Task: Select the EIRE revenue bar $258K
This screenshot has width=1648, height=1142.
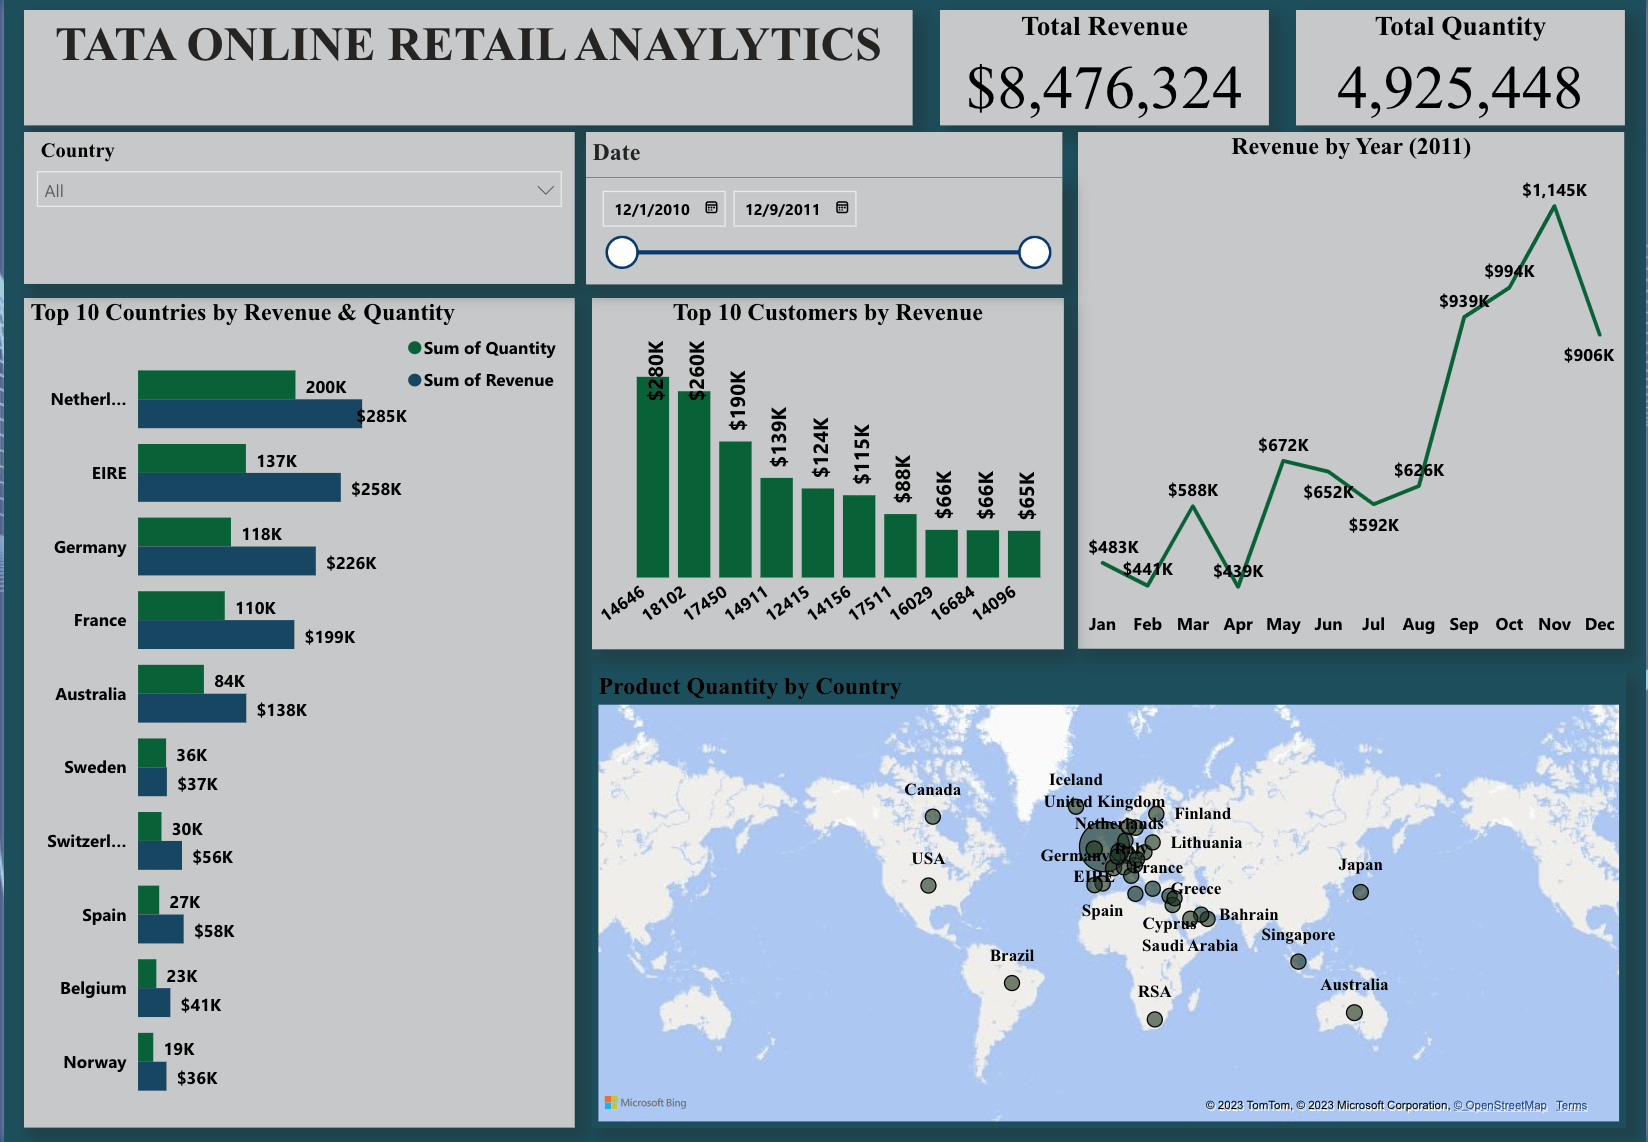Action: pos(240,488)
